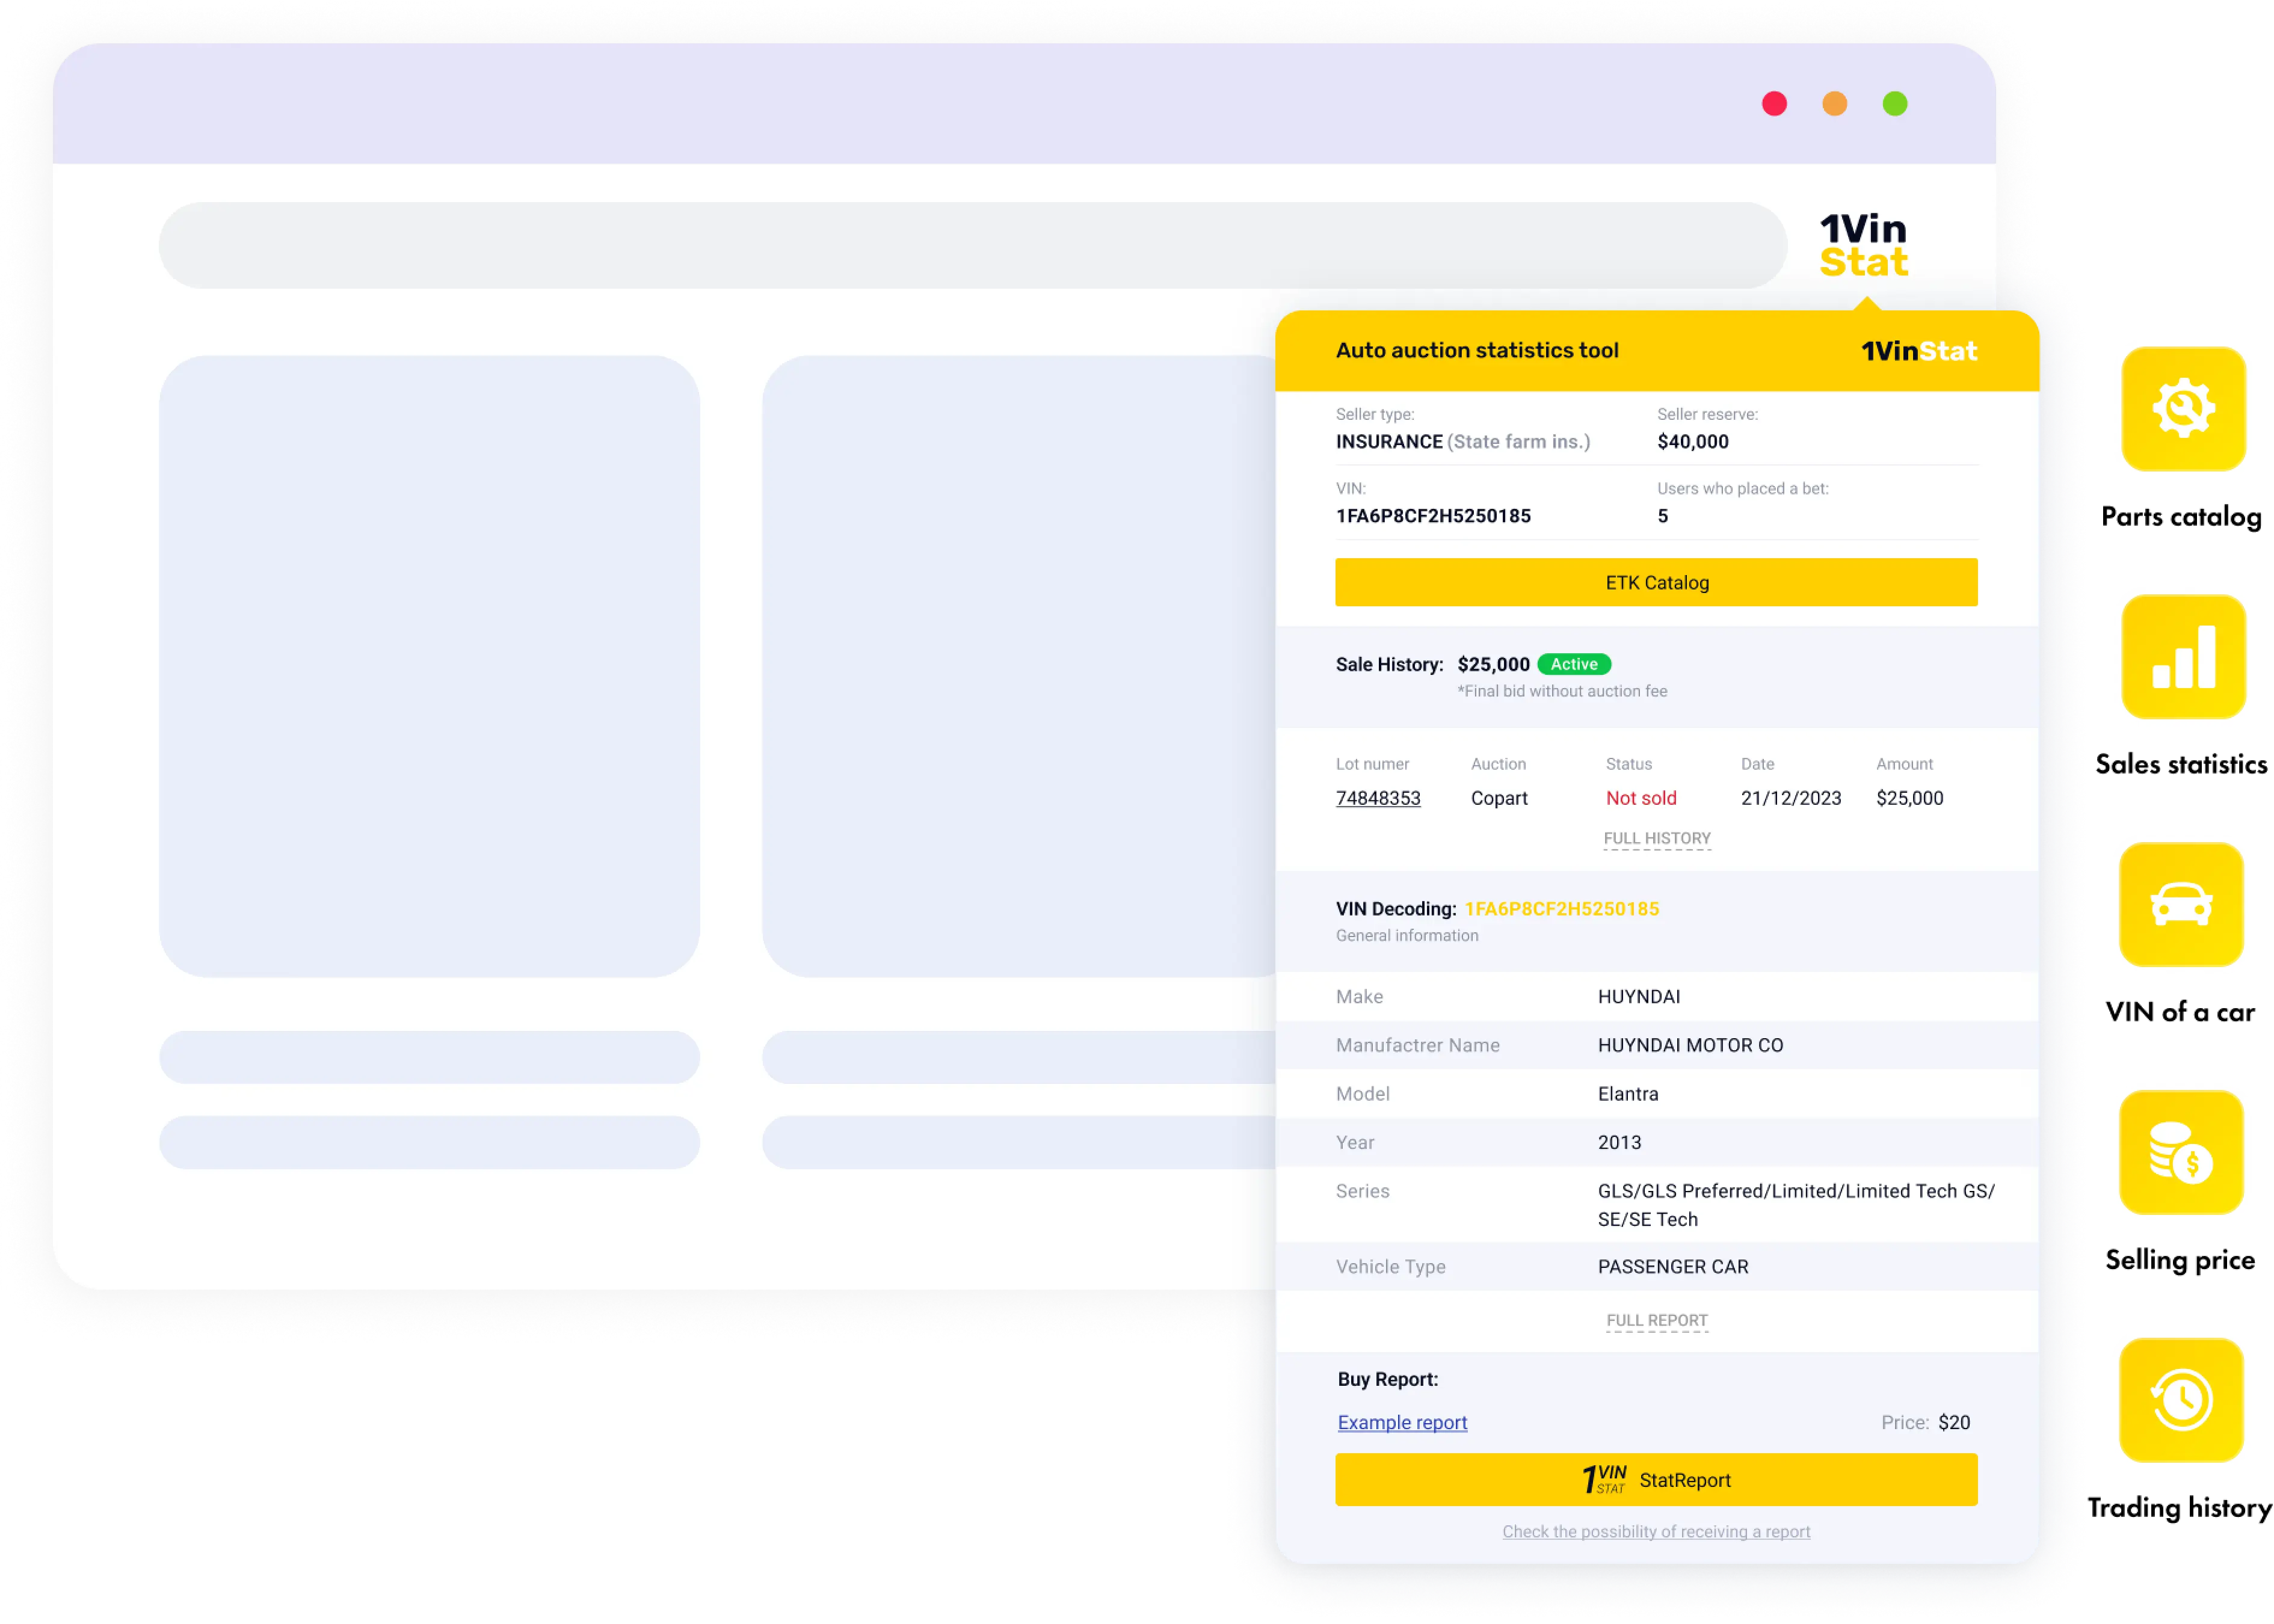
Task: Click the yellow car icon tile
Action: coord(2181,904)
